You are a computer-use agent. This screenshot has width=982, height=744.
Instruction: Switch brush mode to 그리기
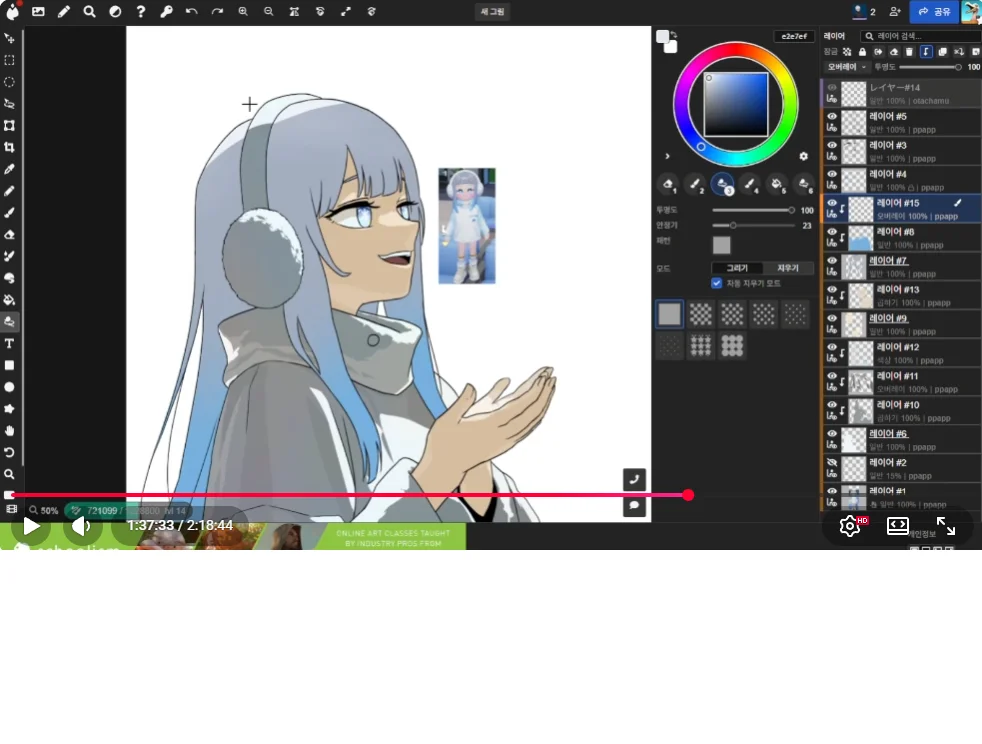(737, 268)
